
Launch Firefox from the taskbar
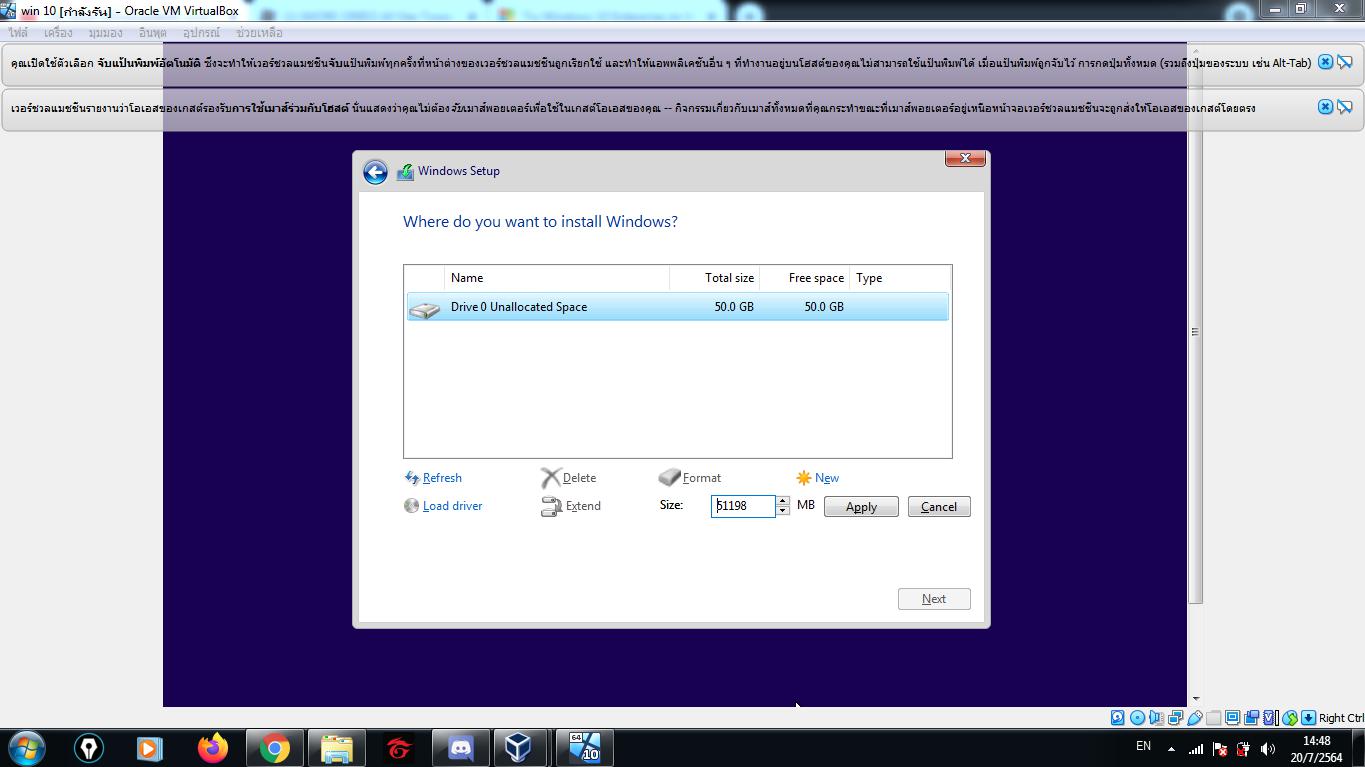click(x=212, y=748)
